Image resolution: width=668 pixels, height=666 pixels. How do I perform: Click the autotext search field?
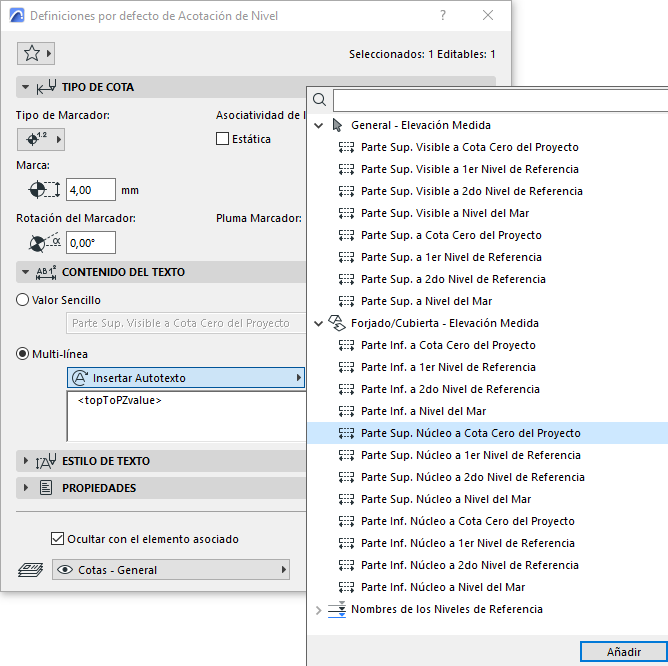click(501, 101)
